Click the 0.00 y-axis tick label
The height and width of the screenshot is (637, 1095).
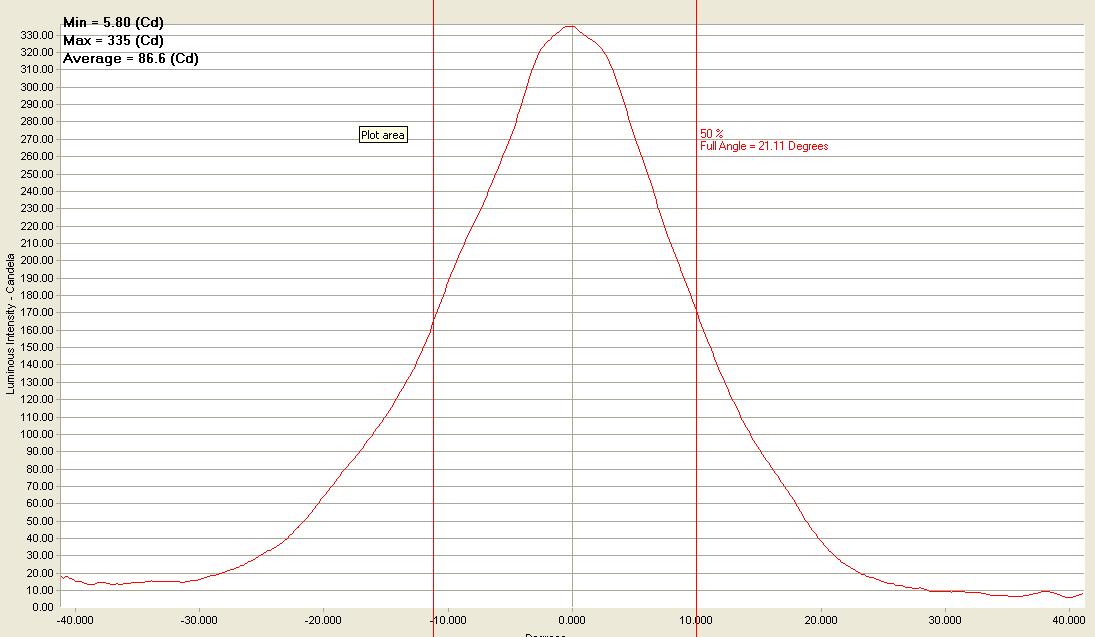tap(41, 607)
